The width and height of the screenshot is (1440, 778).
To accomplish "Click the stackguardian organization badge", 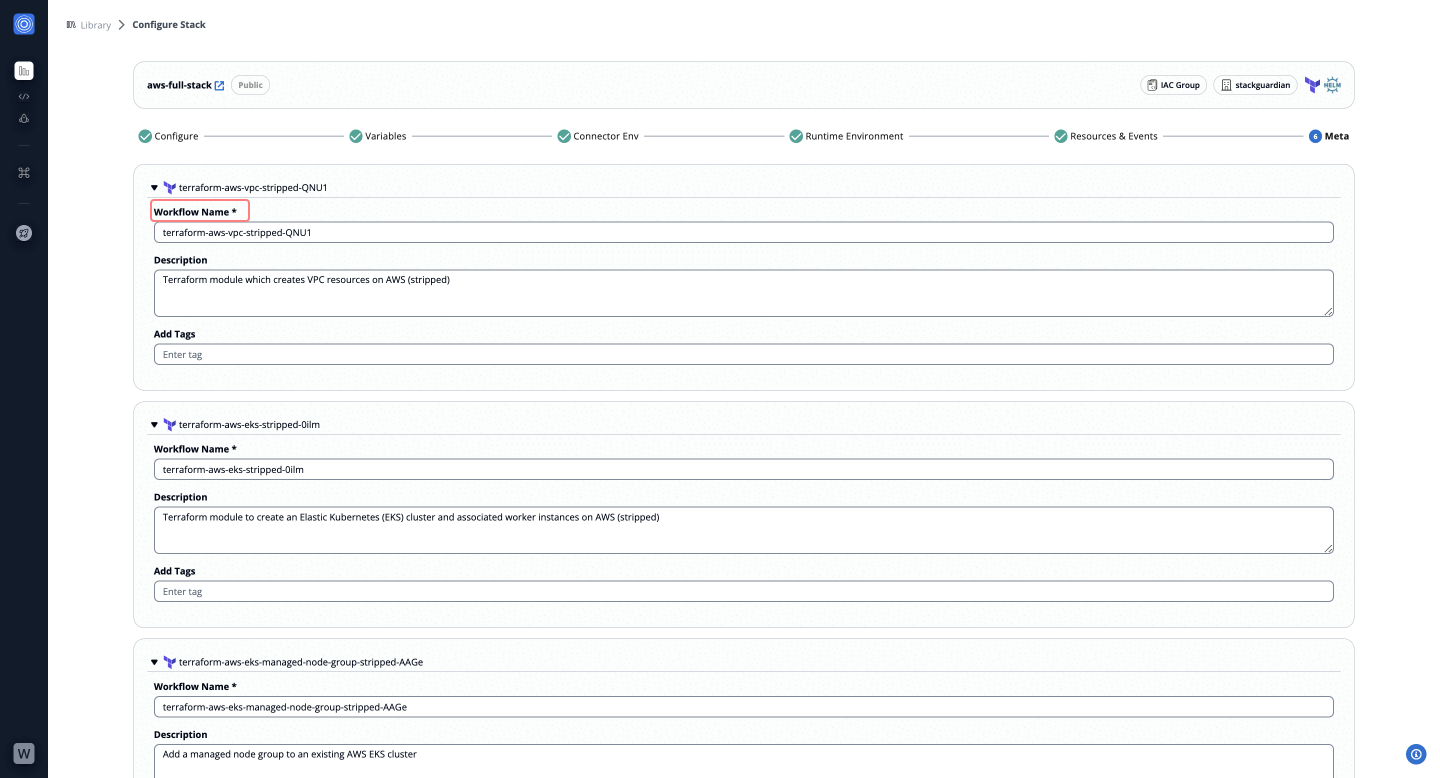I will [x=1255, y=85].
